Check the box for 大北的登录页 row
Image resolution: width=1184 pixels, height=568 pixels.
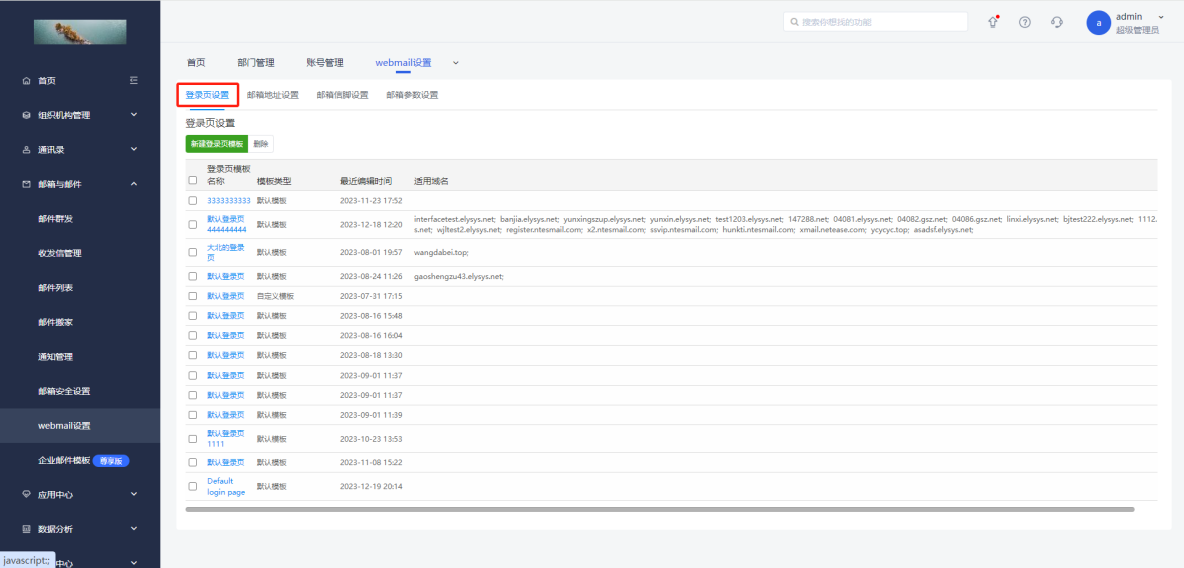tap(193, 252)
